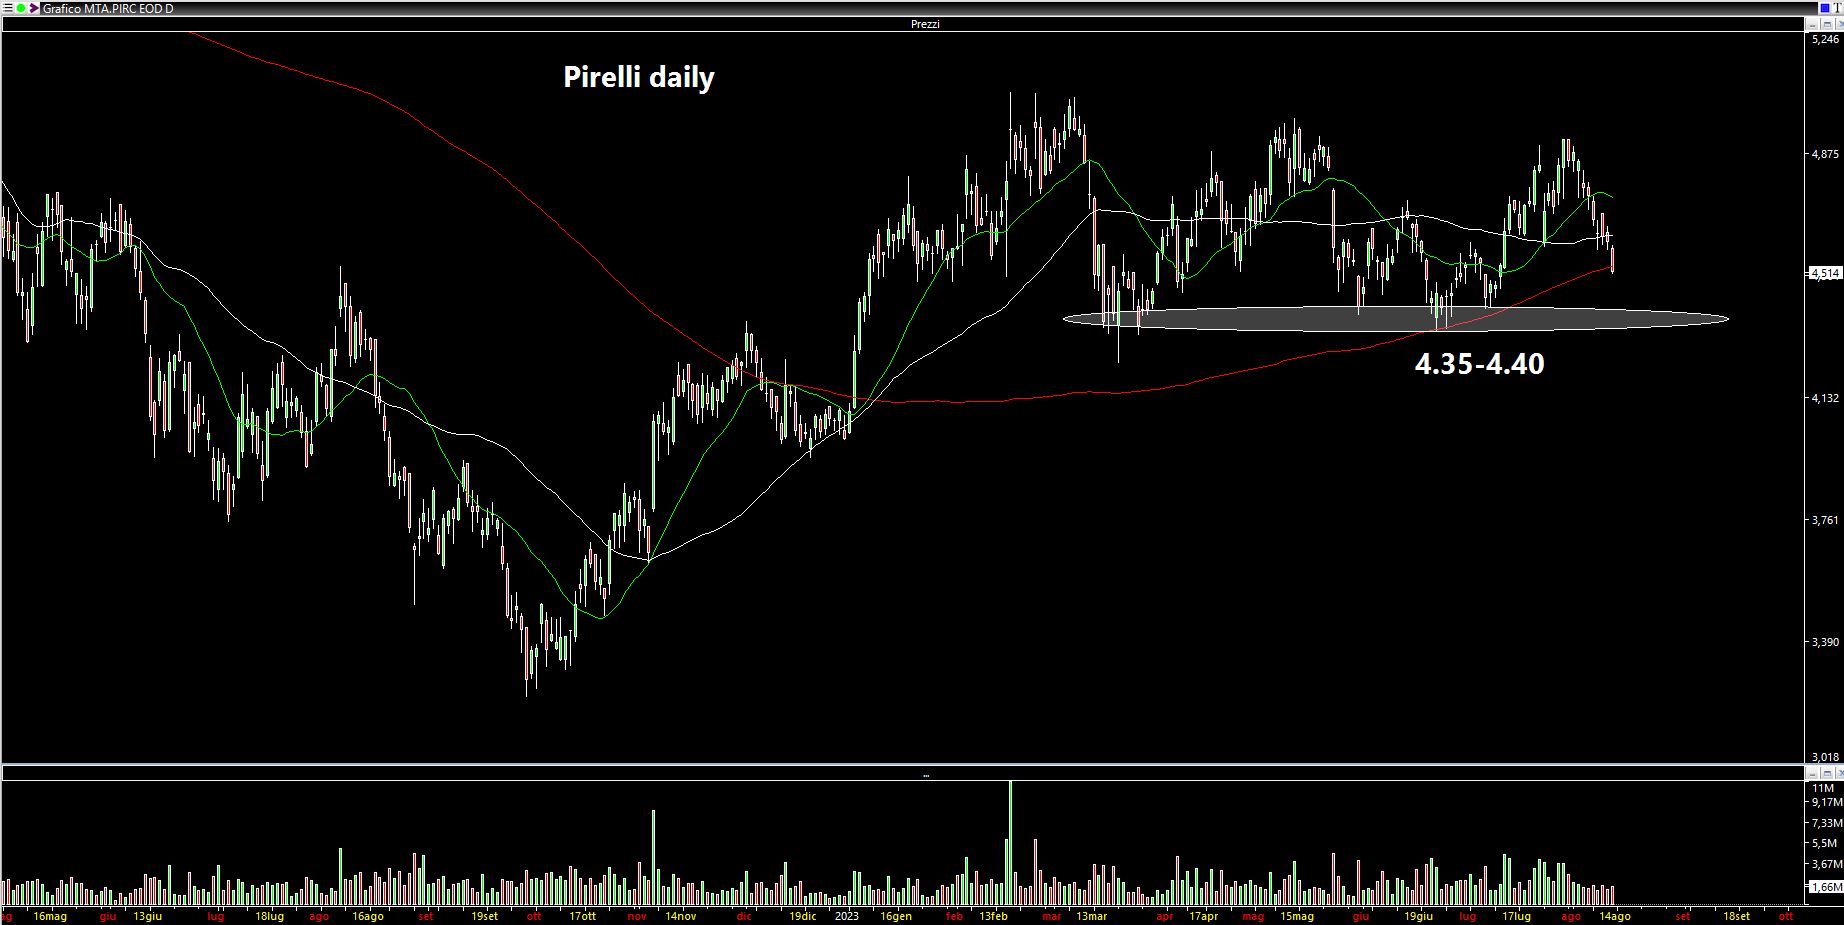Click the '19dic' date axis label
Image resolution: width=1844 pixels, height=925 pixels.
tap(802, 916)
